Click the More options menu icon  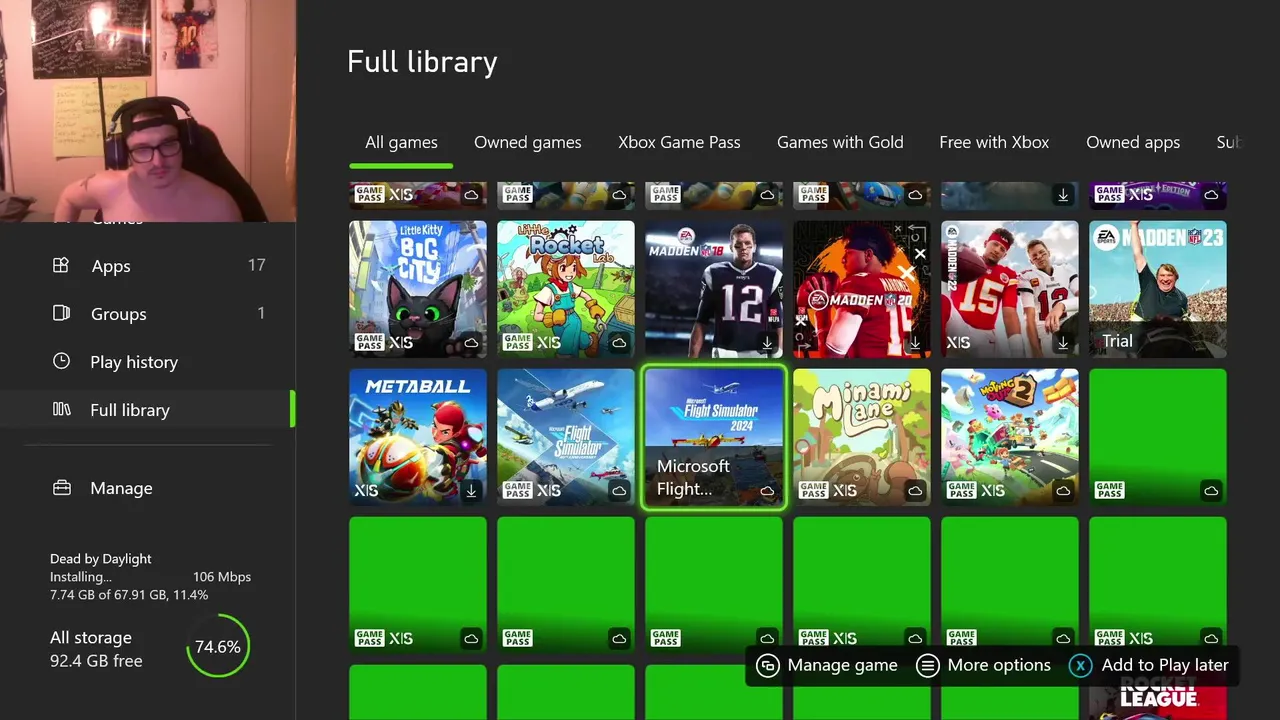click(928, 665)
